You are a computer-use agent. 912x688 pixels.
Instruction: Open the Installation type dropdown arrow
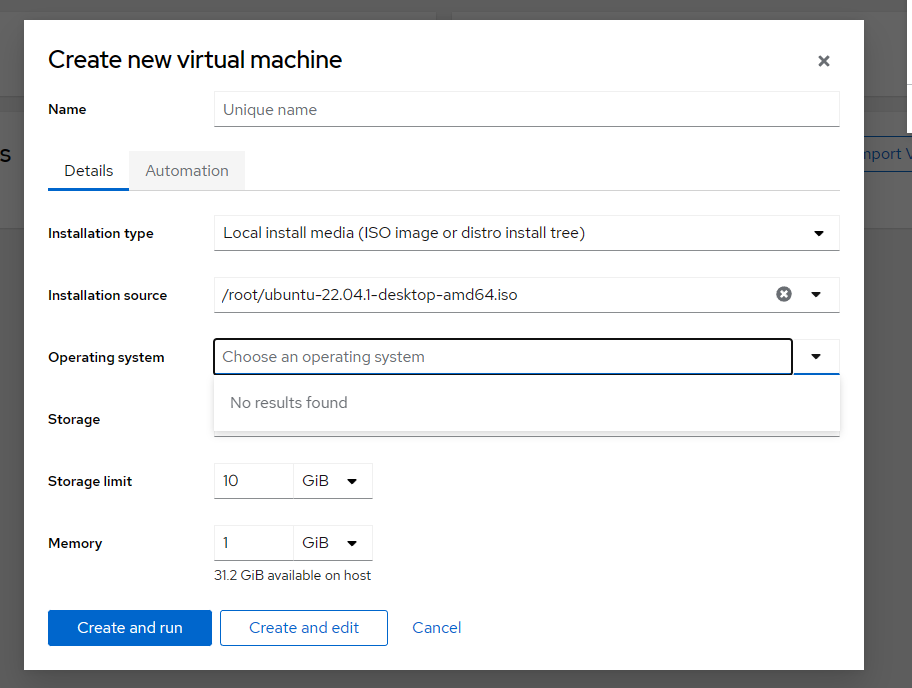[817, 233]
